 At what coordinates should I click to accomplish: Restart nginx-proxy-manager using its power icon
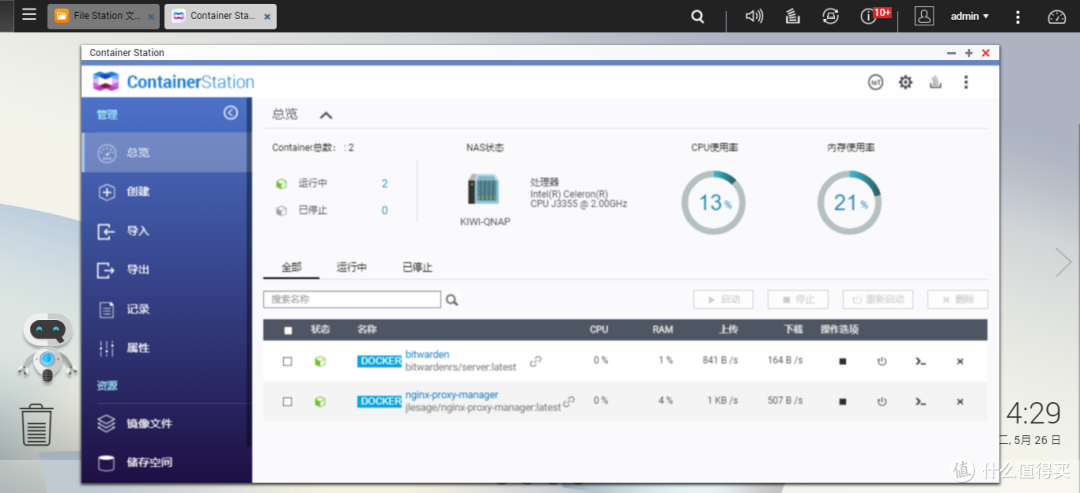882,401
